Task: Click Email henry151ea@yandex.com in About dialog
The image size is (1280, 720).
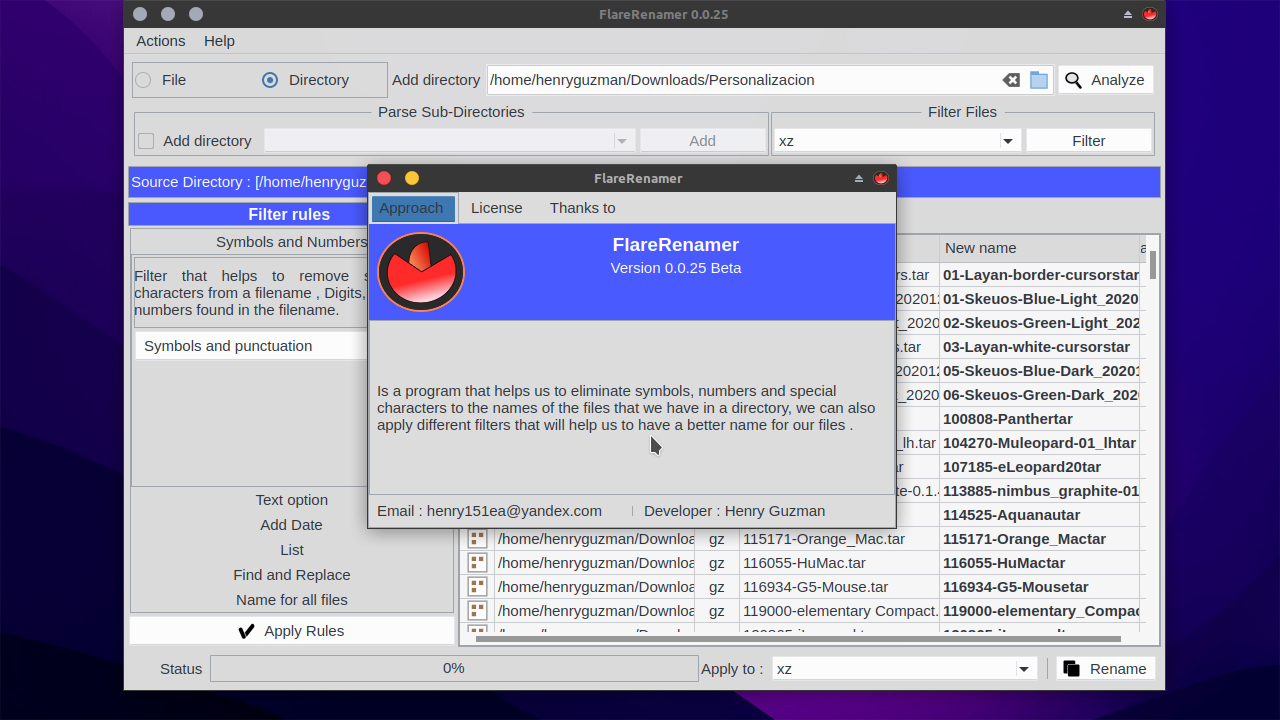Action: pyautogui.click(x=489, y=511)
